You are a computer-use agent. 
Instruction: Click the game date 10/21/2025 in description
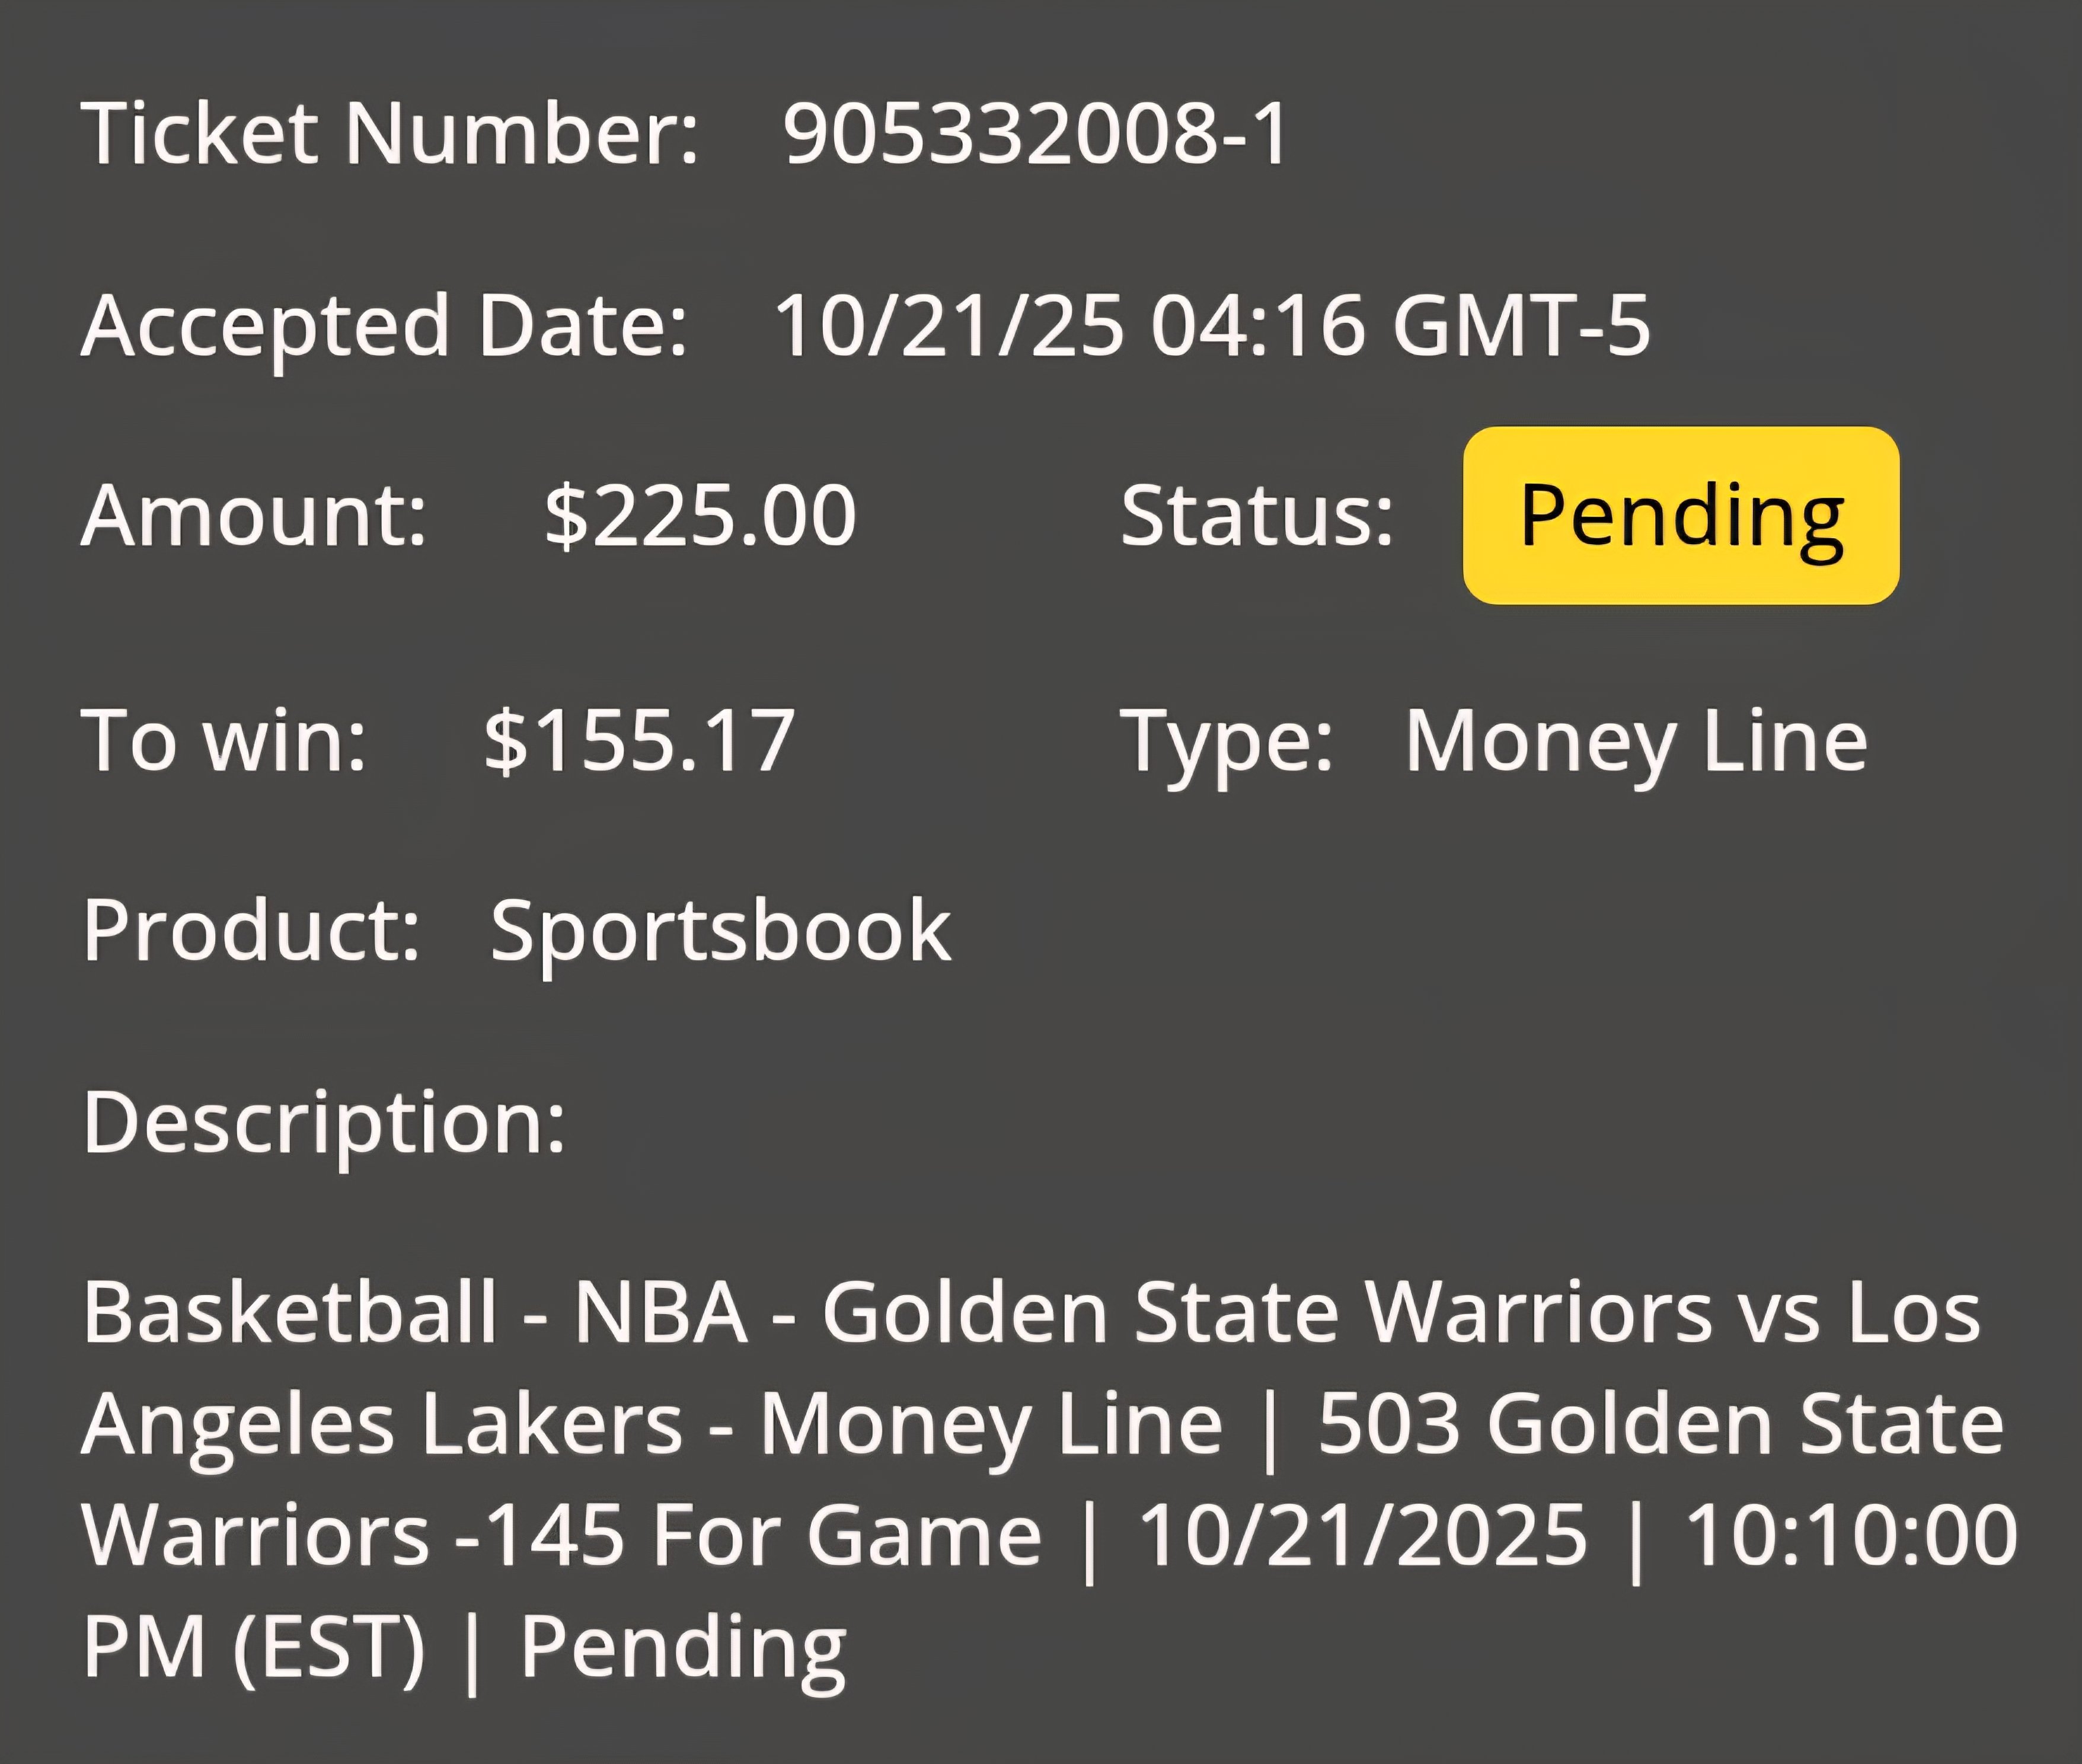tap(1363, 1535)
